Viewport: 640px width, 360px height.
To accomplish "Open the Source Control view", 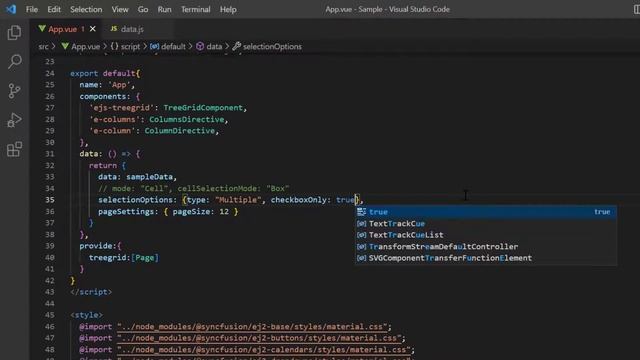I will pos(14,91).
